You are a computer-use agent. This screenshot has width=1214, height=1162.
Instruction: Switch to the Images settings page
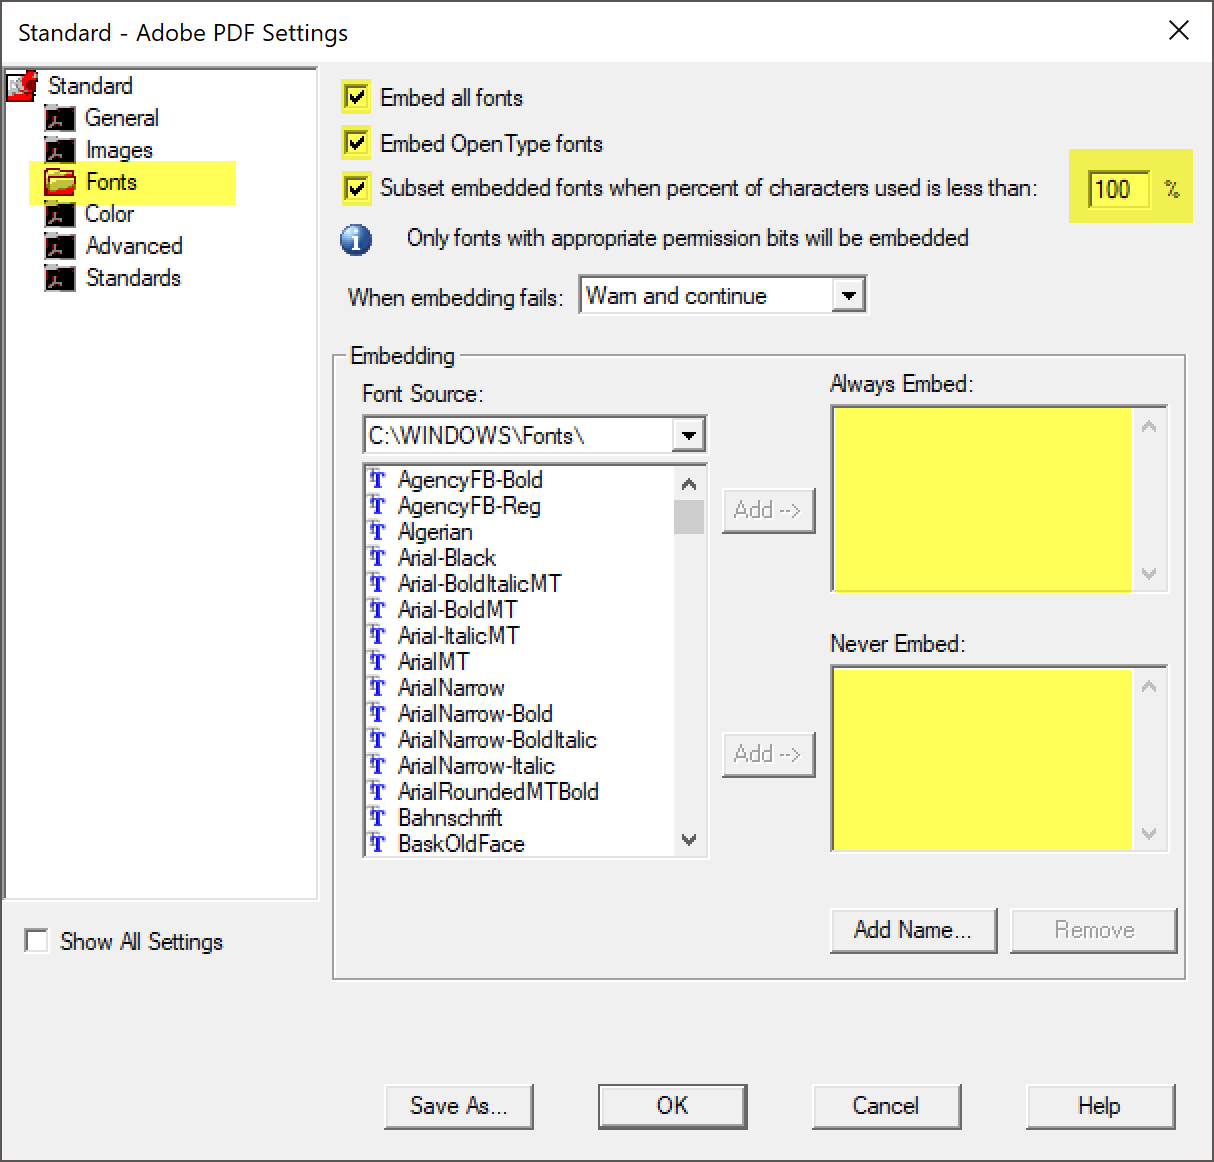pyautogui.click(x=120, y=150)
